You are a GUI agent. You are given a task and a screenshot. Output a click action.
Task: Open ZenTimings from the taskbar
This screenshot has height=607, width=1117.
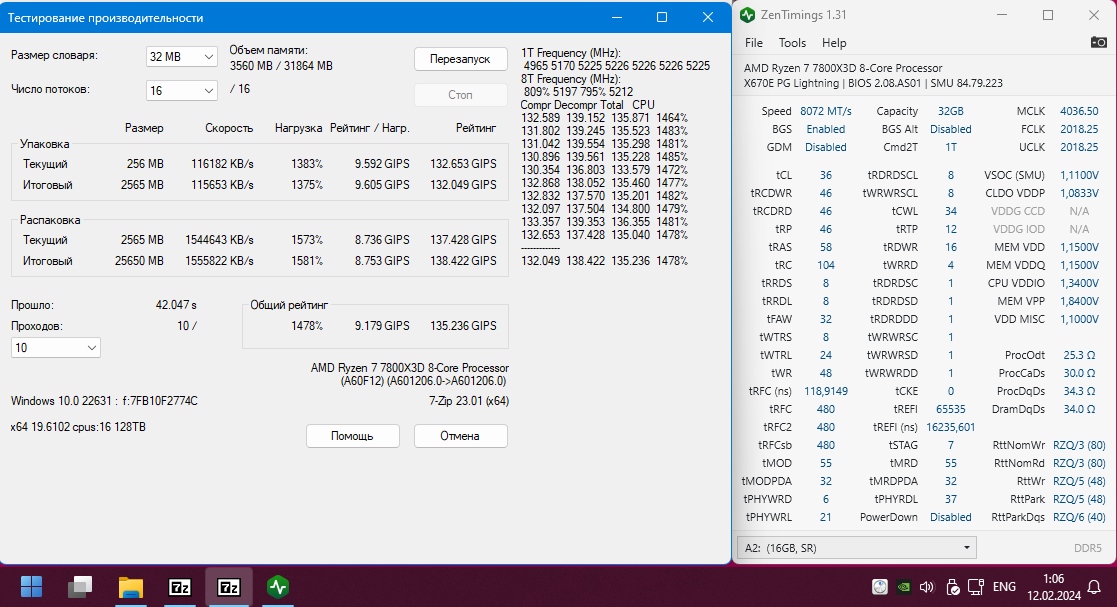point(278,587)
